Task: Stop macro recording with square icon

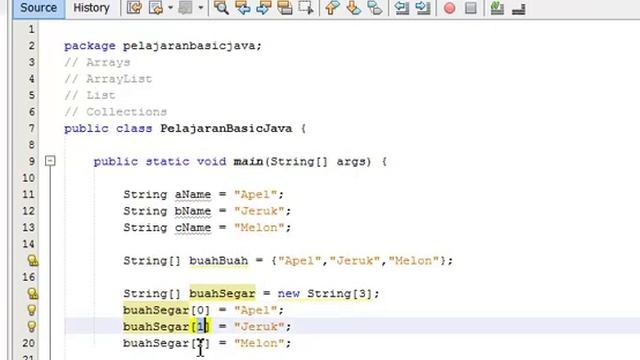Action: click(471, 8)
